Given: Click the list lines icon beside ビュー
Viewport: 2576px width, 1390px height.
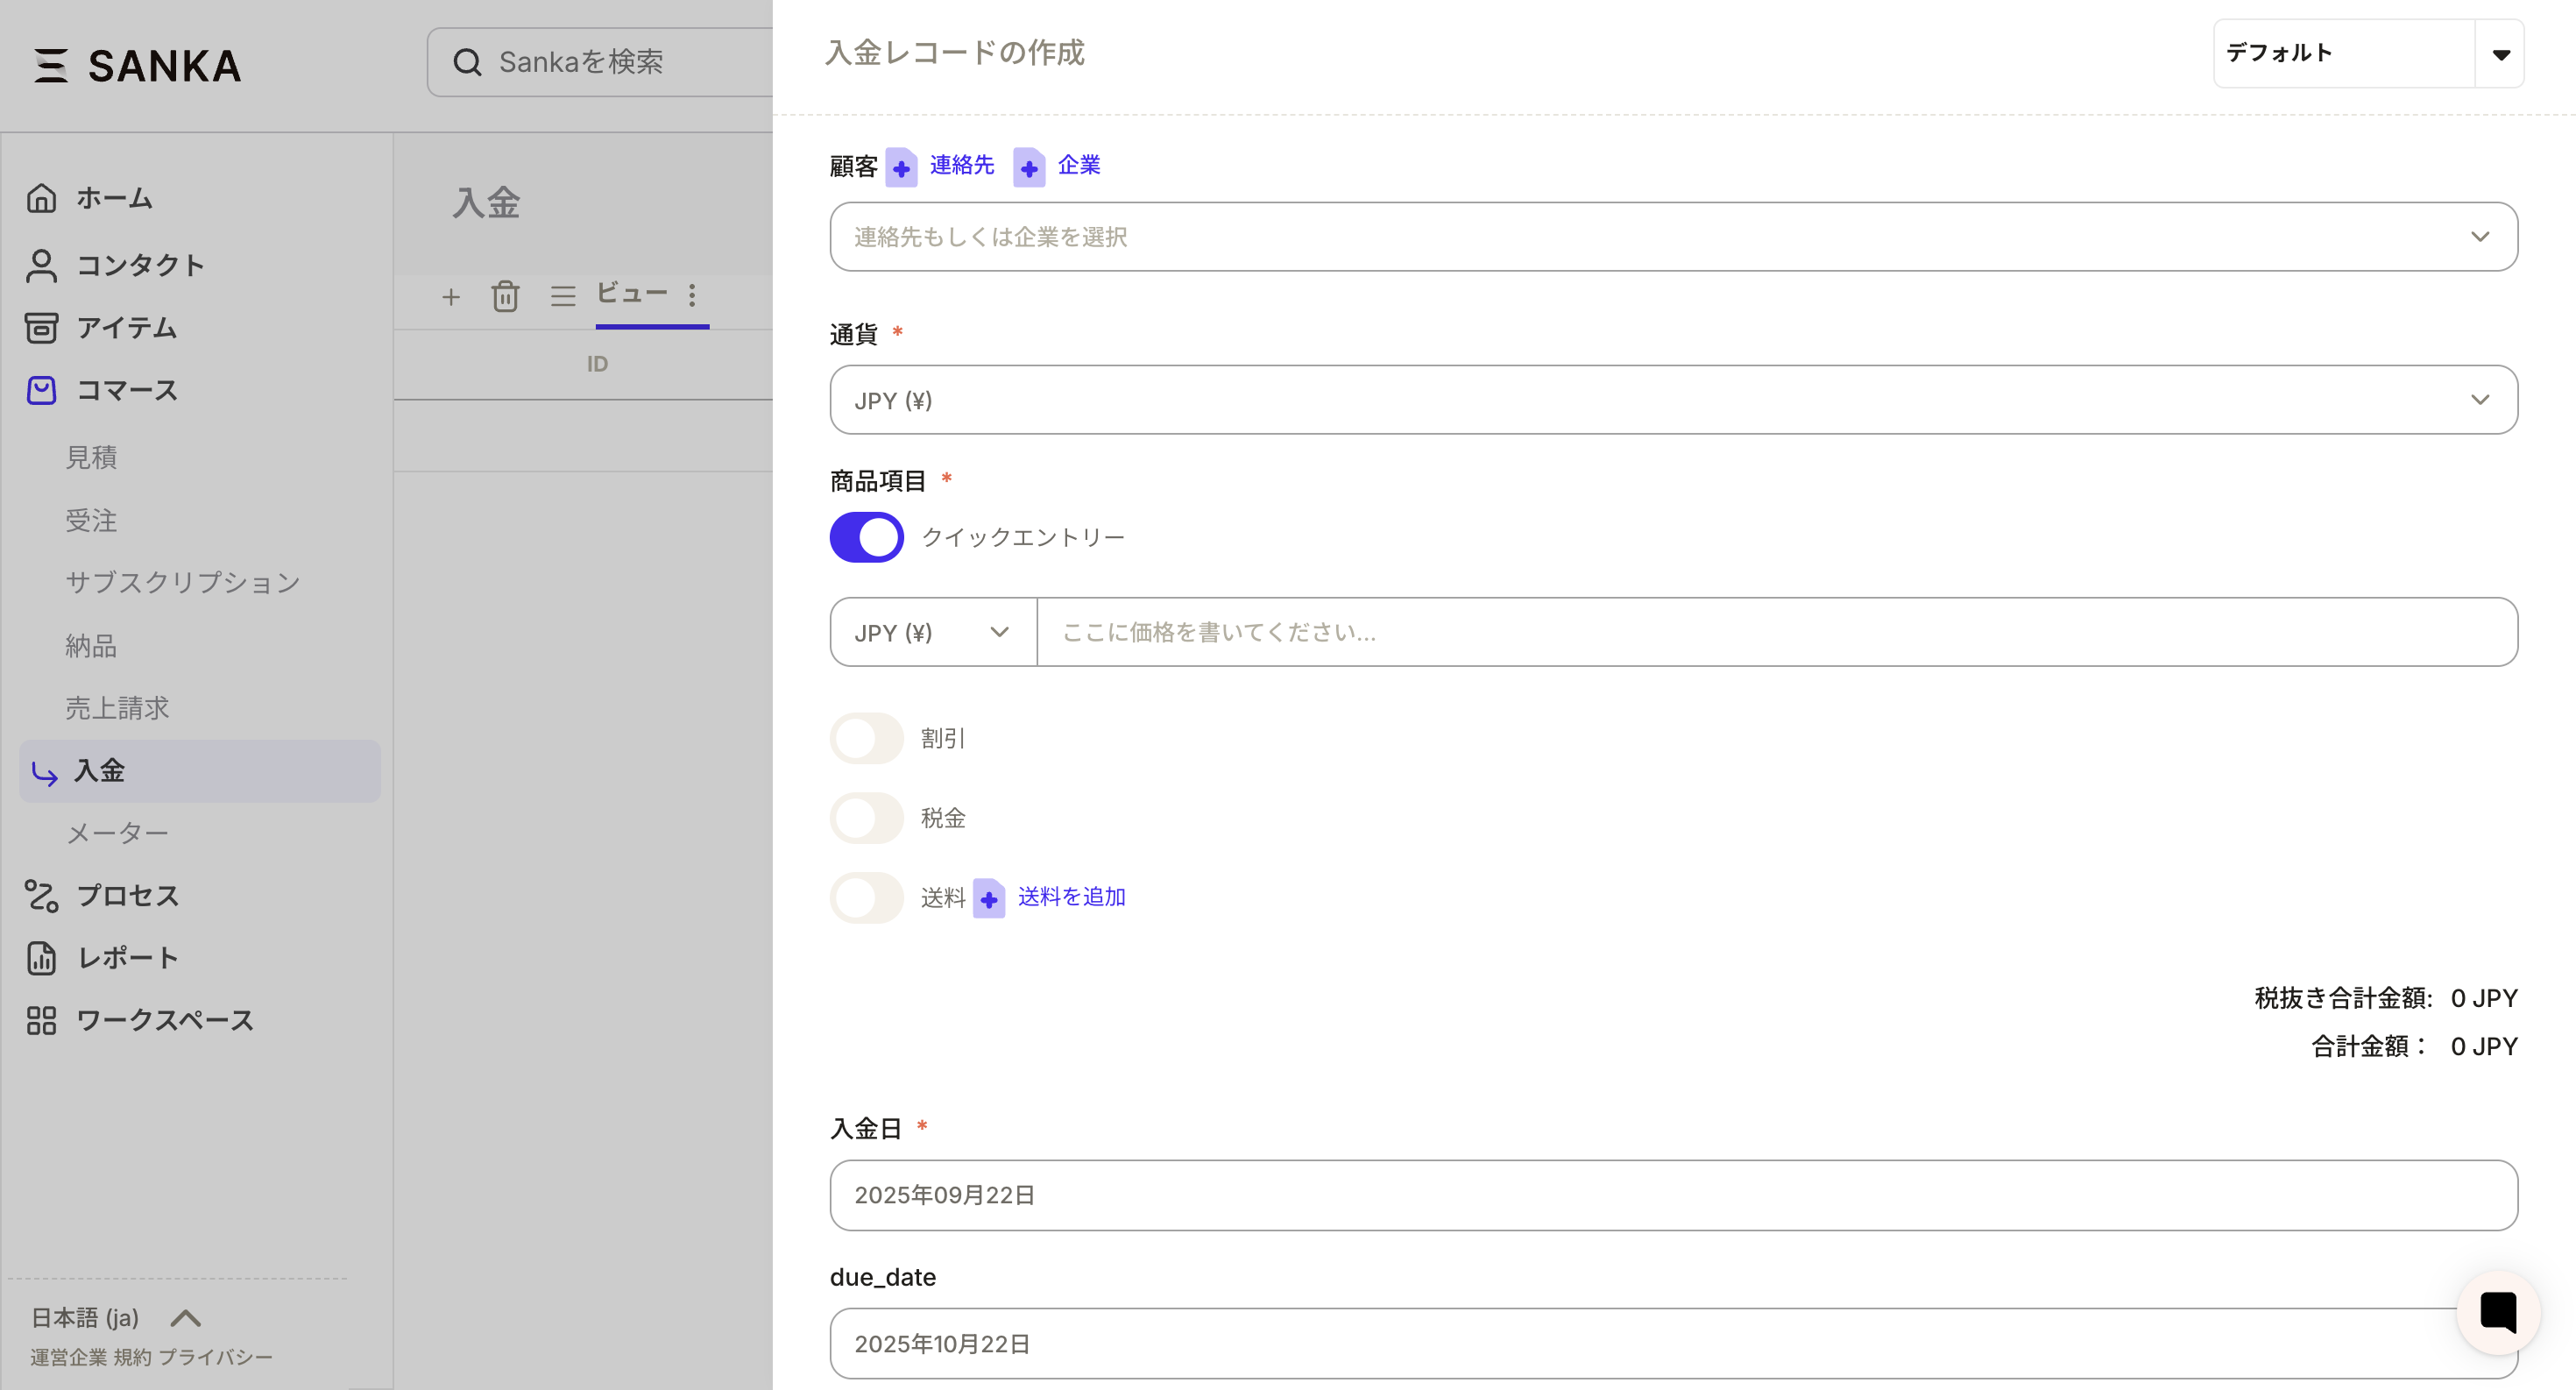Looking at the screenshot, I should (x=563, y=296).
